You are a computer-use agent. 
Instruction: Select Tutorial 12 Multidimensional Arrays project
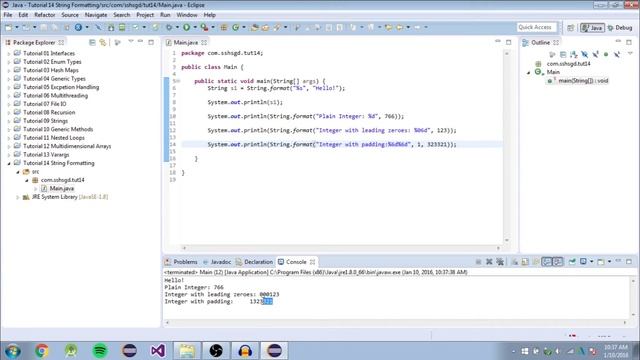(x=67, y=146)
